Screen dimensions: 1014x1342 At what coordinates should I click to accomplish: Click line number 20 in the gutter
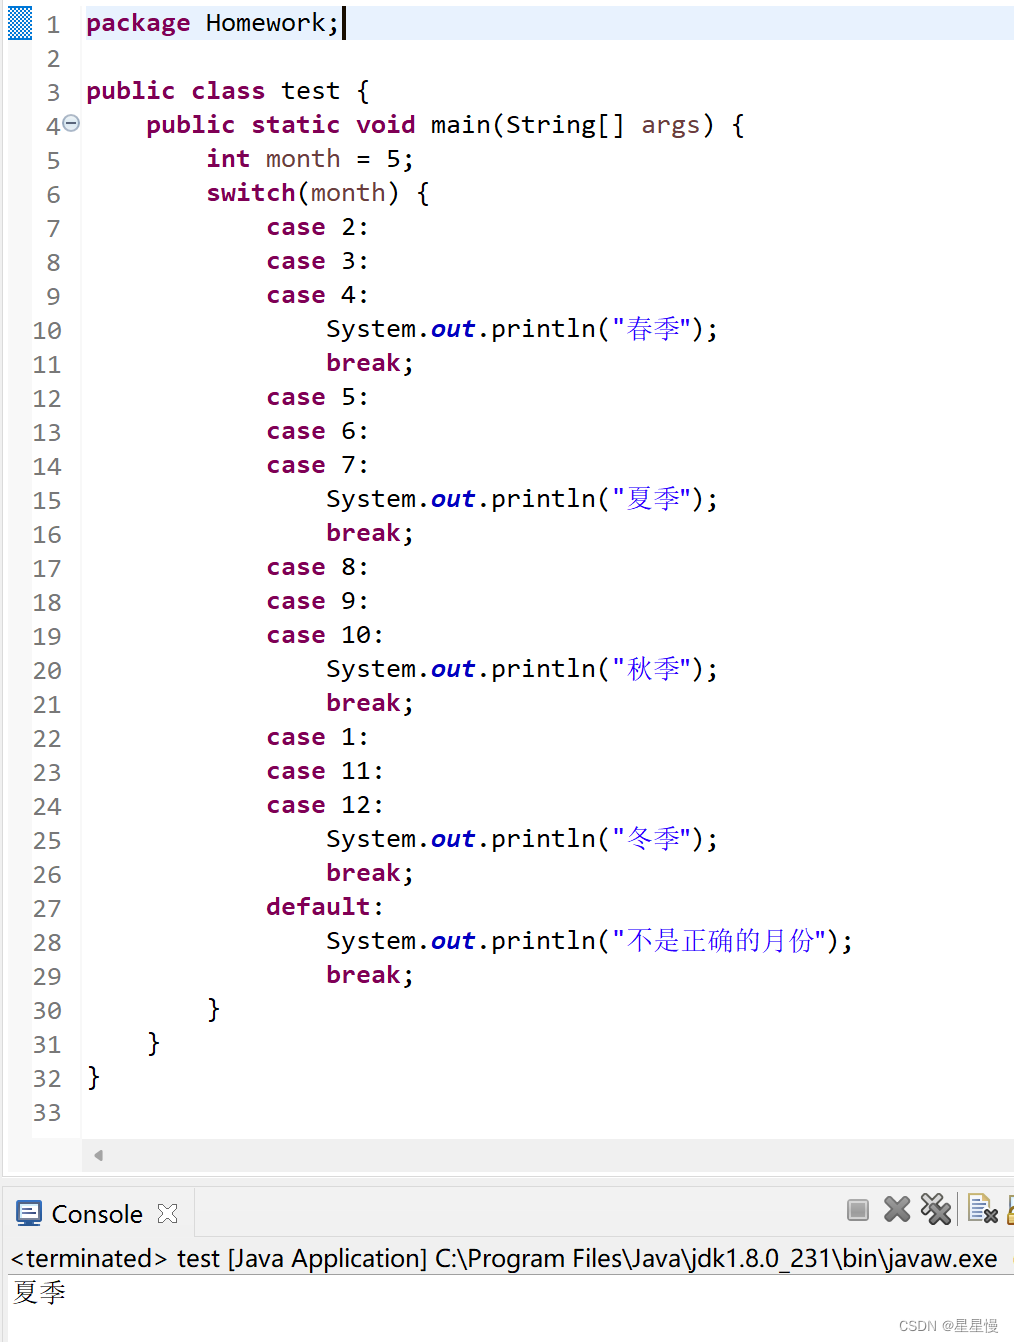(x=47, y=670)
